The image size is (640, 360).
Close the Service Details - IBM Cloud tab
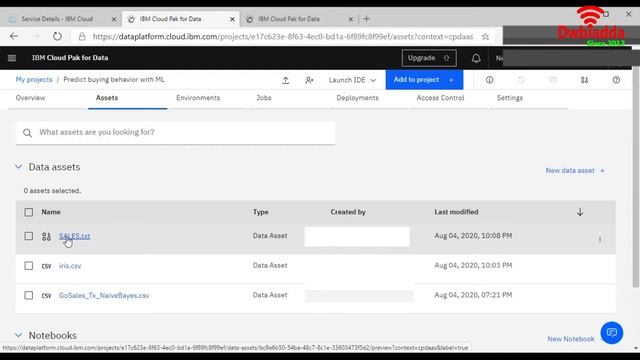click(114, 19)
